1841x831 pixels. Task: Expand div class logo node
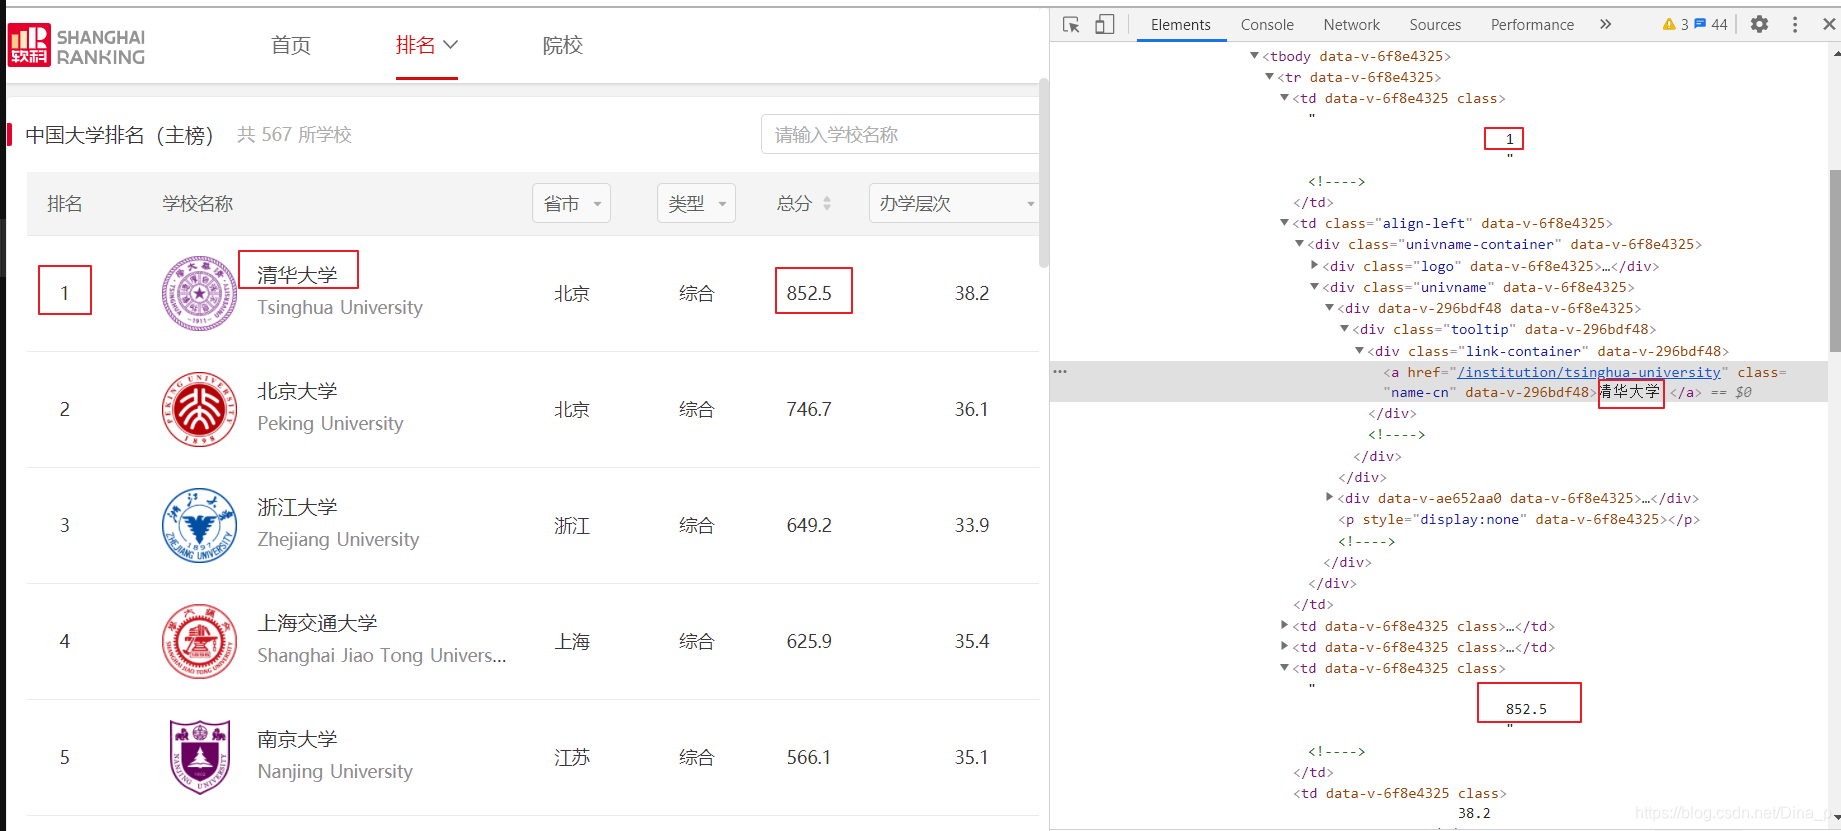coord(1314,266)
